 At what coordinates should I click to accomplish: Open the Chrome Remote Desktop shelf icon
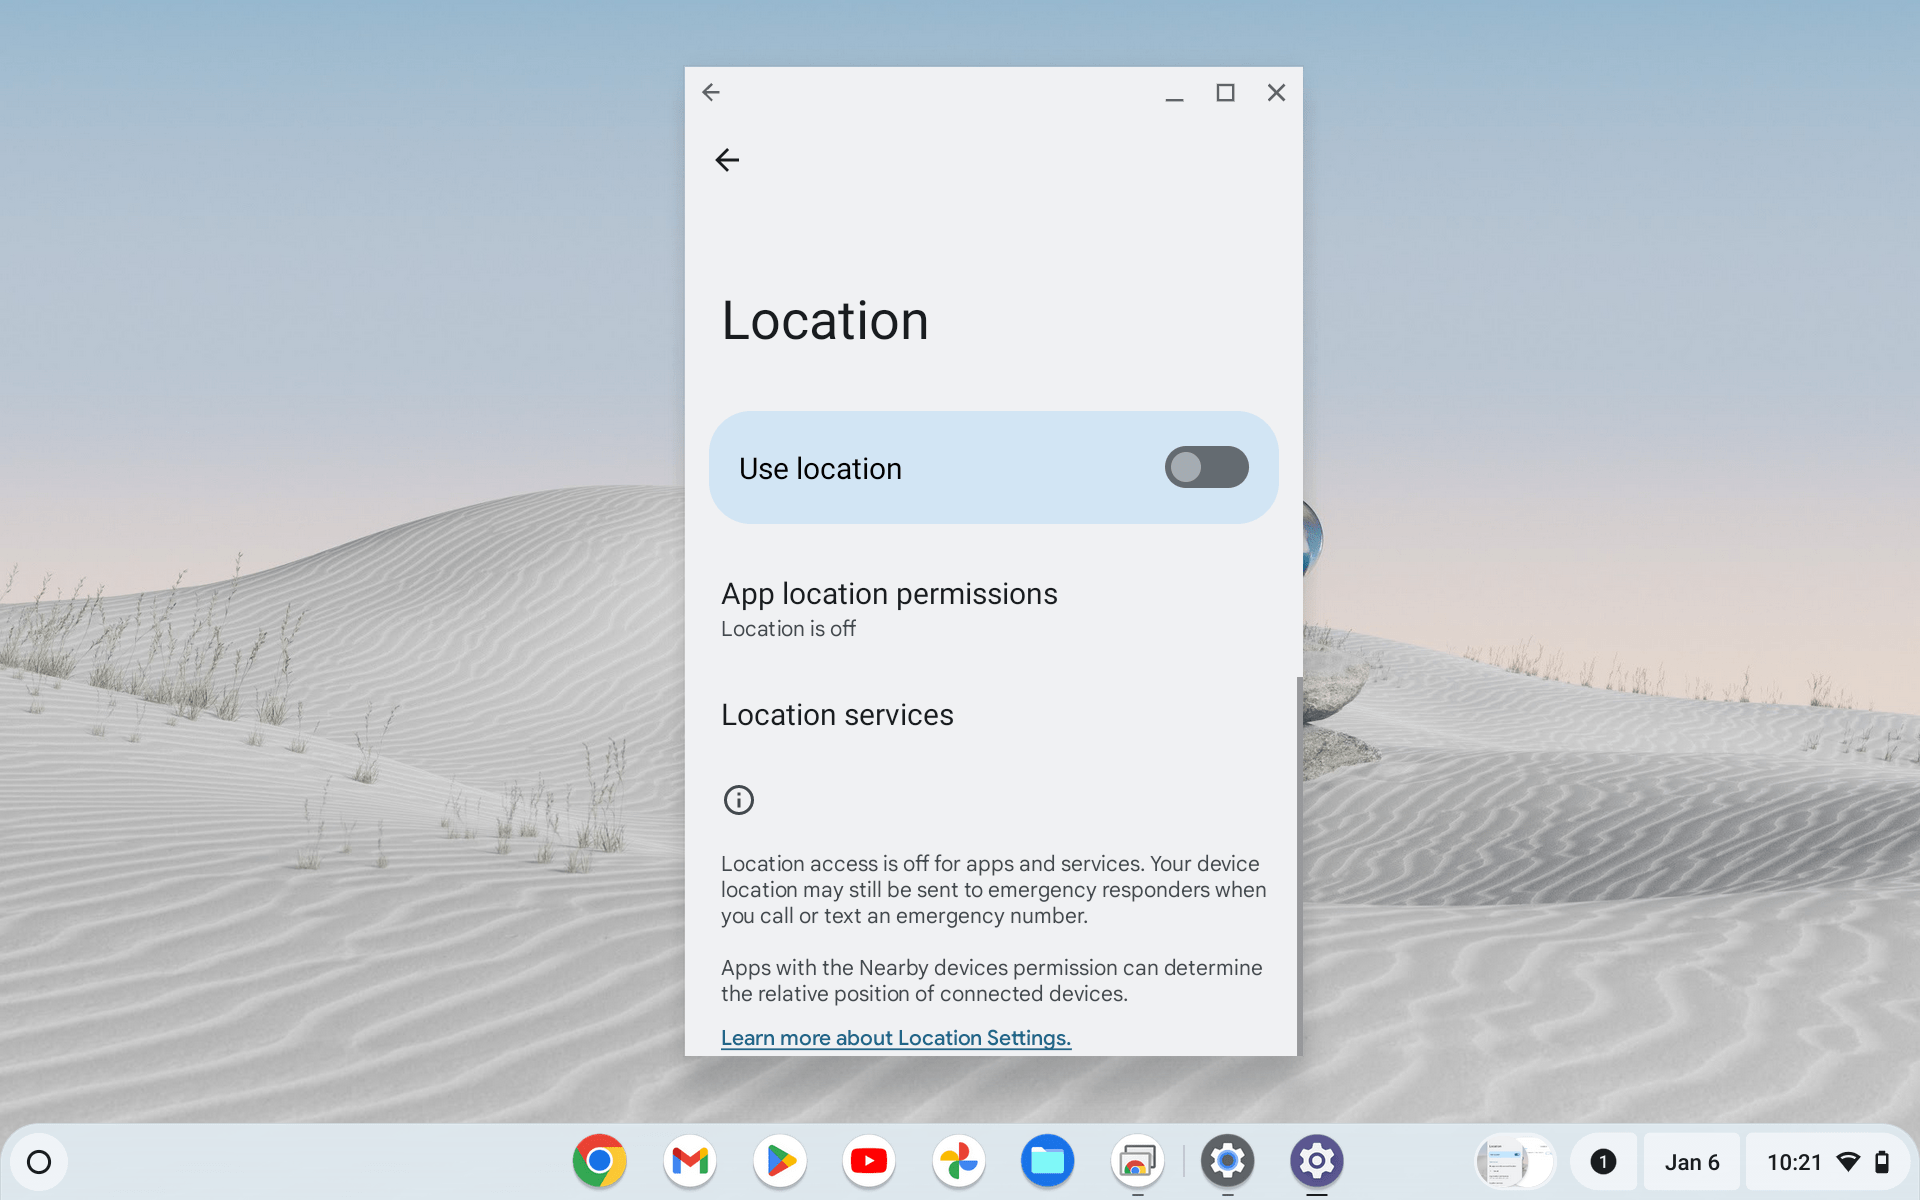tap(1137, 1161)
